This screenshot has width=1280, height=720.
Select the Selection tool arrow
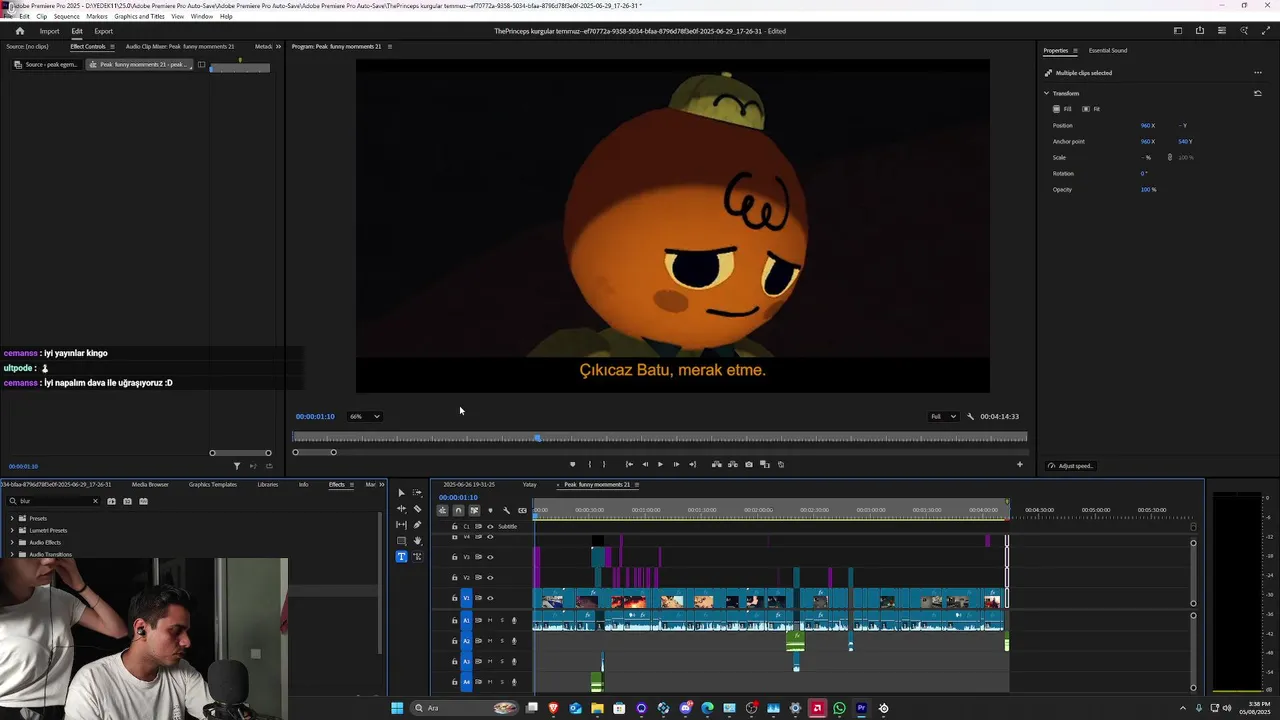[401, 492]
